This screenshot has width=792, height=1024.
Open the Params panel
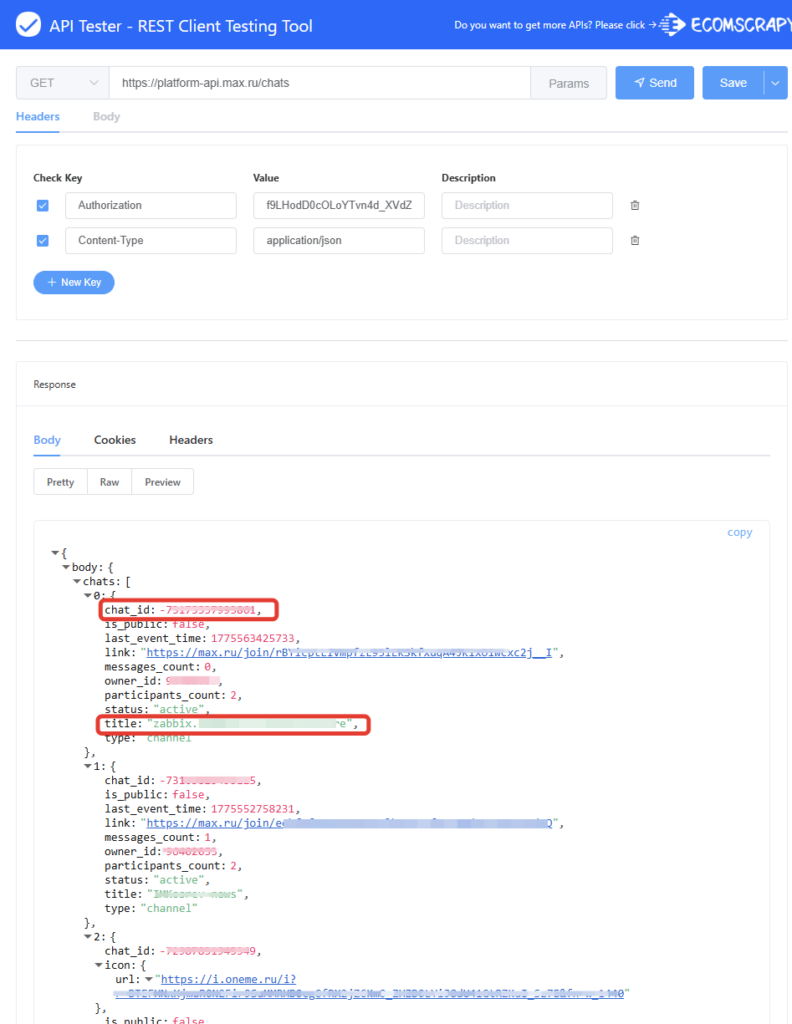(x=568, y=83)
